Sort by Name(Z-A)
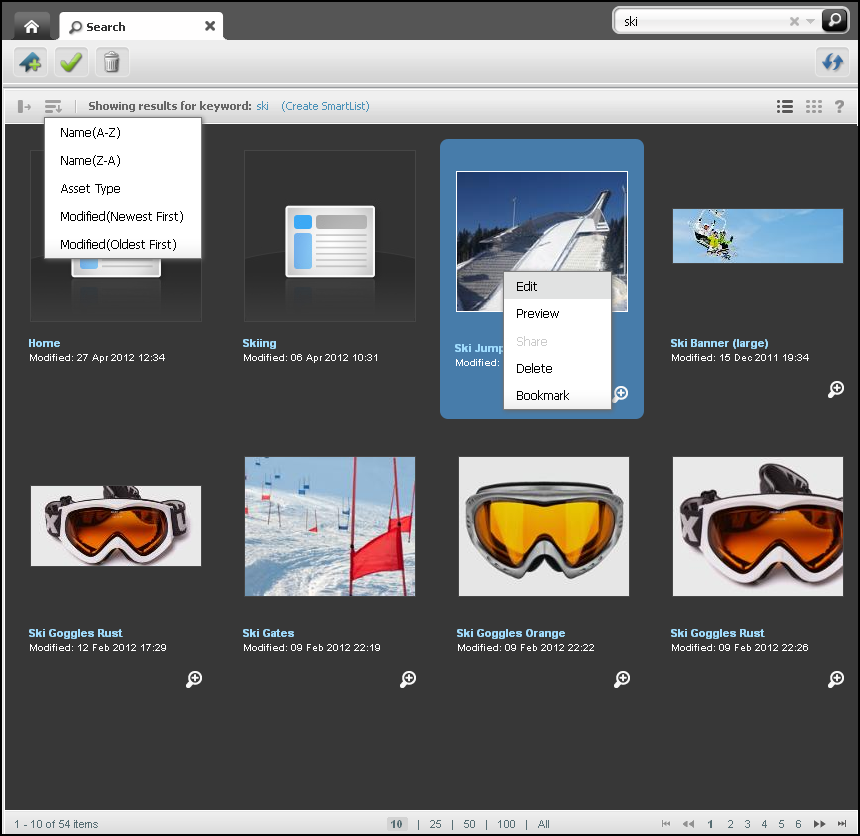860x836 pixels. point(123,161)
